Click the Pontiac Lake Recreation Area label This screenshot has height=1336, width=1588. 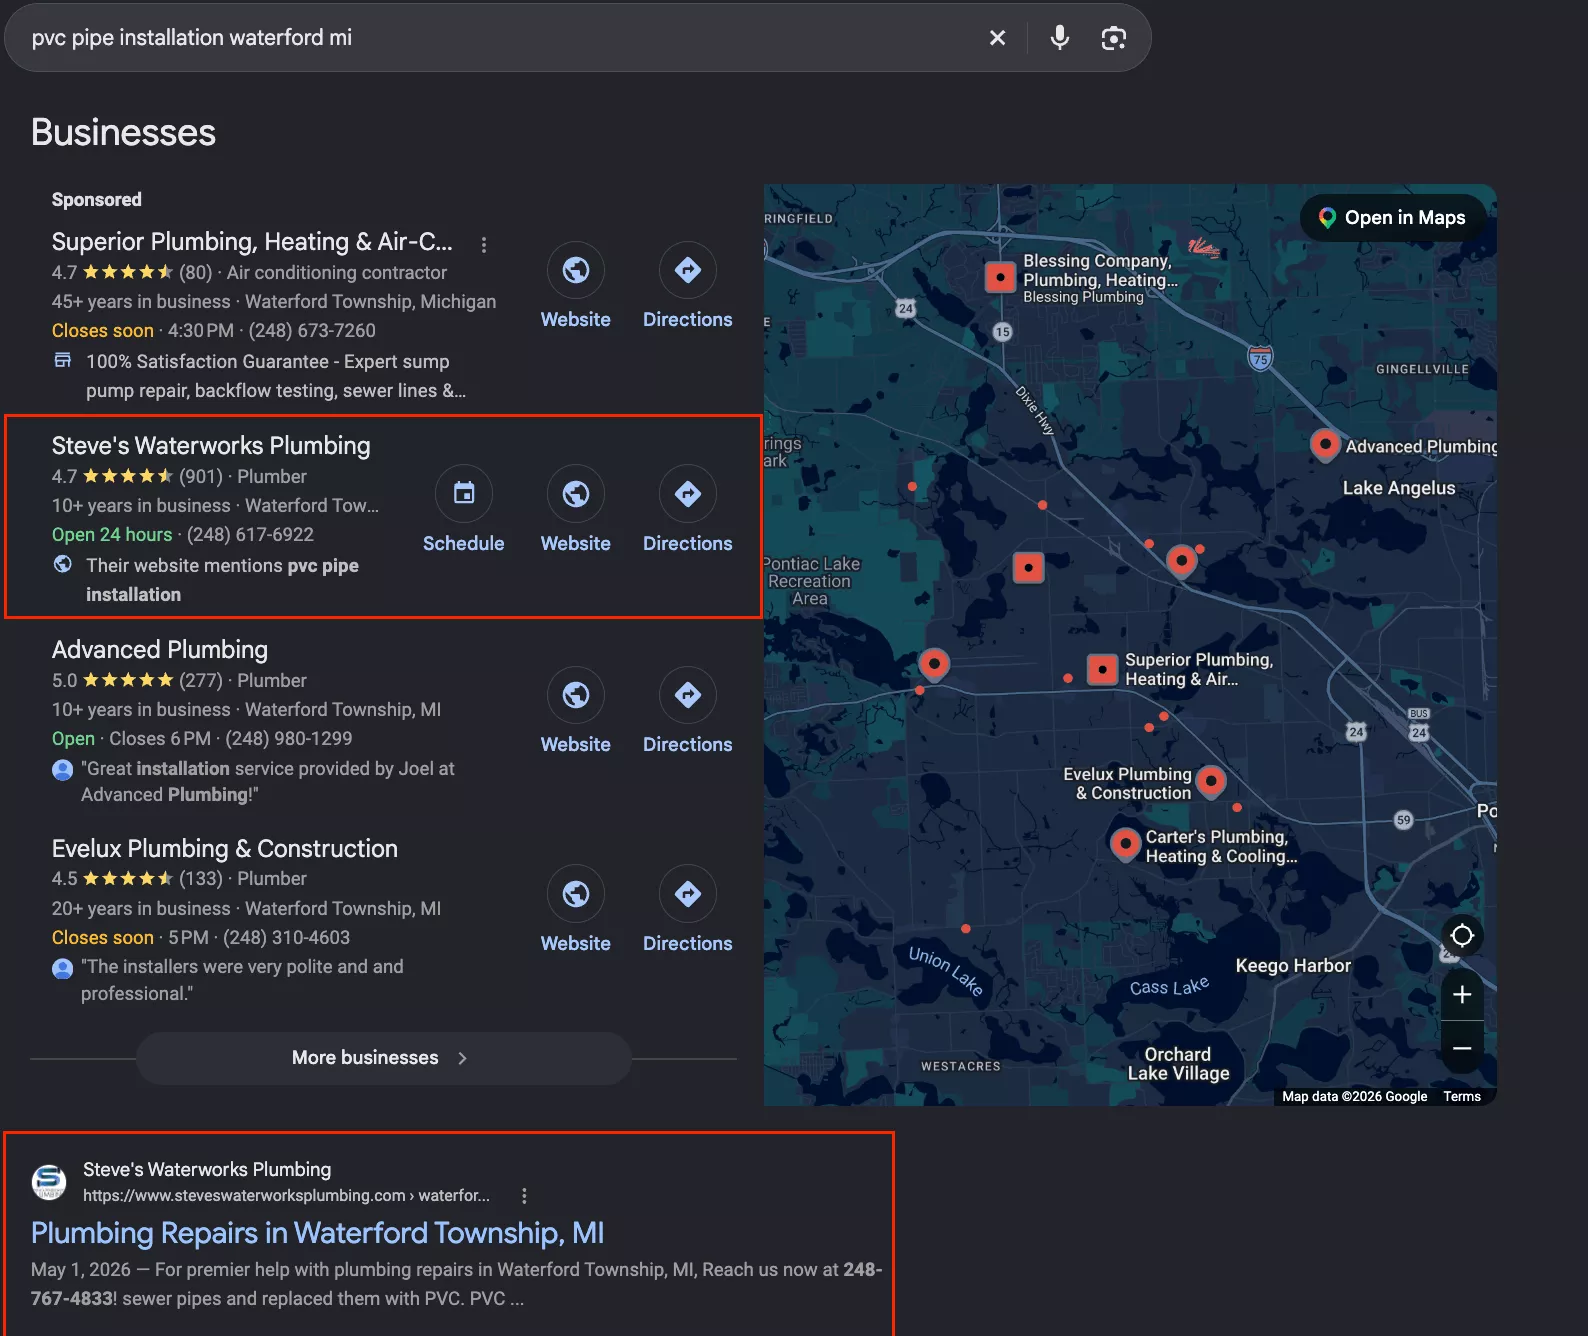point(811,581)
